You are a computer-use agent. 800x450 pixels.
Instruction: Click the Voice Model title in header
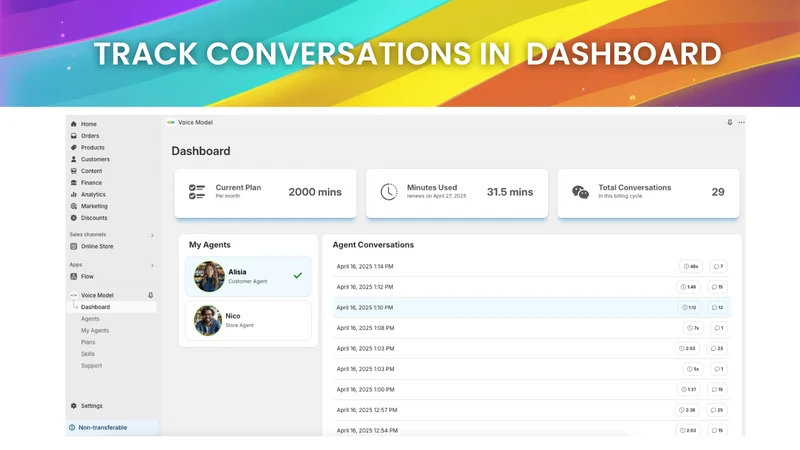(195, 122)
